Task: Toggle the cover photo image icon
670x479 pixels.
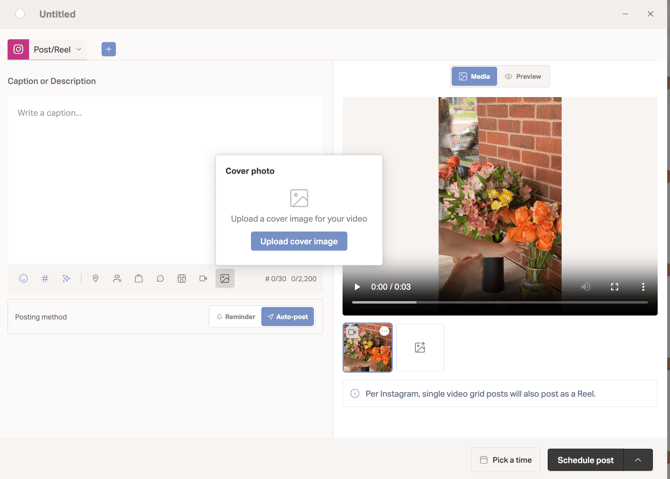Action: click(x=225, y=279)
